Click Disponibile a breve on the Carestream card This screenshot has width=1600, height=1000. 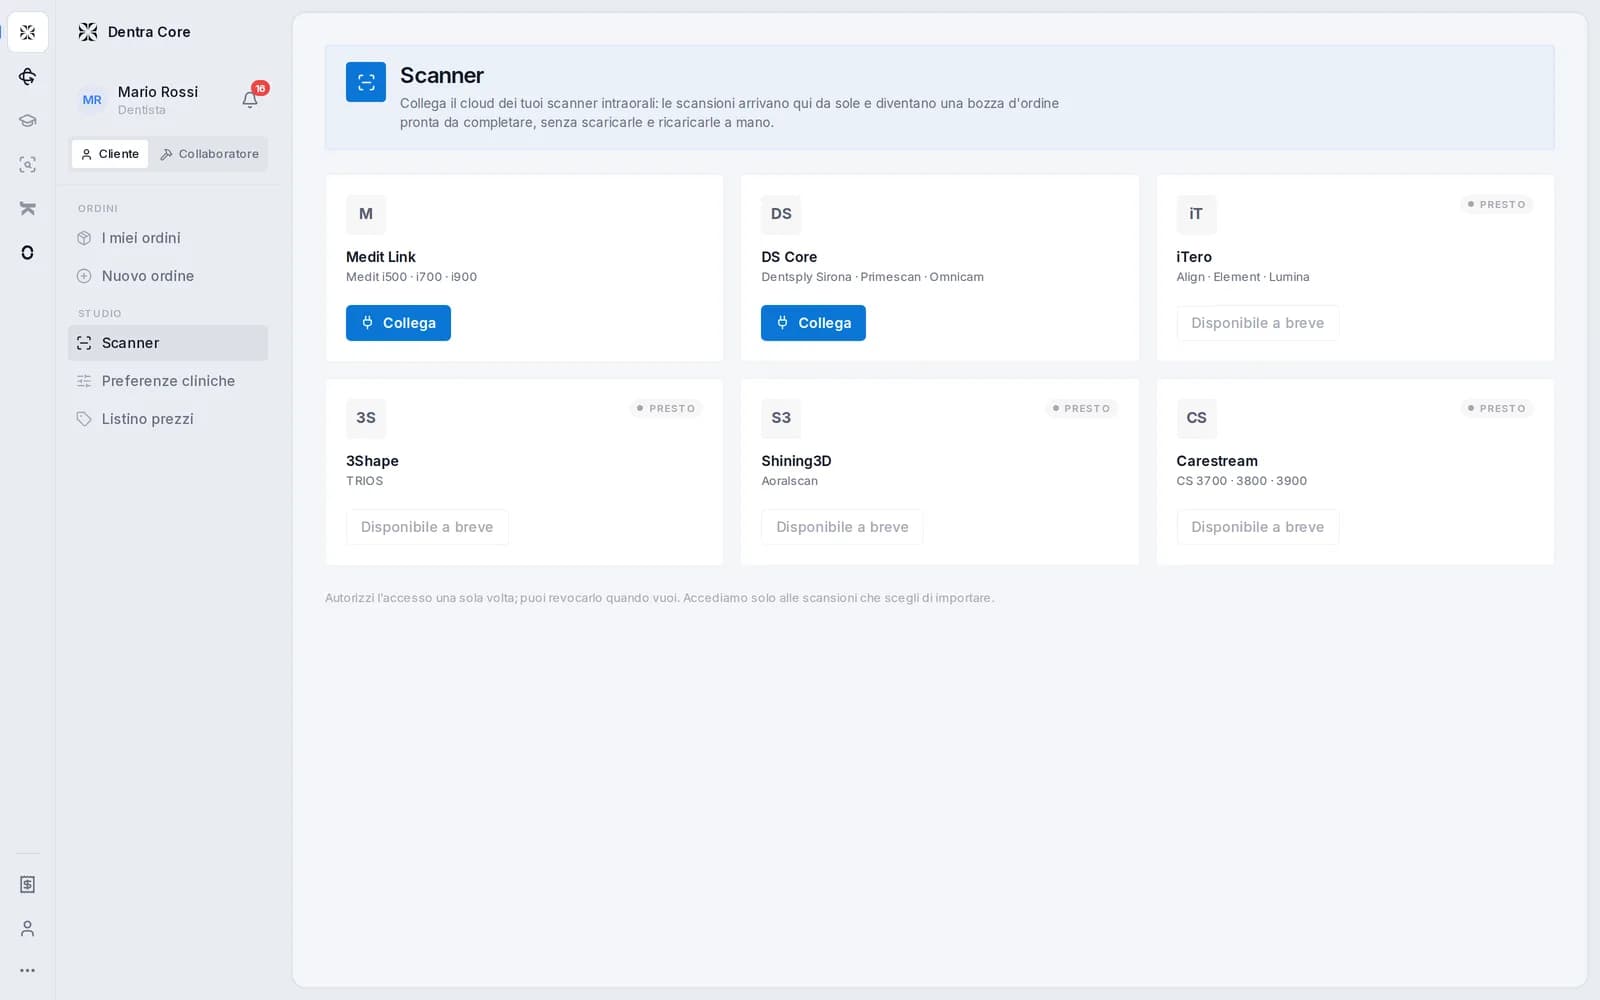point(1257,527)
